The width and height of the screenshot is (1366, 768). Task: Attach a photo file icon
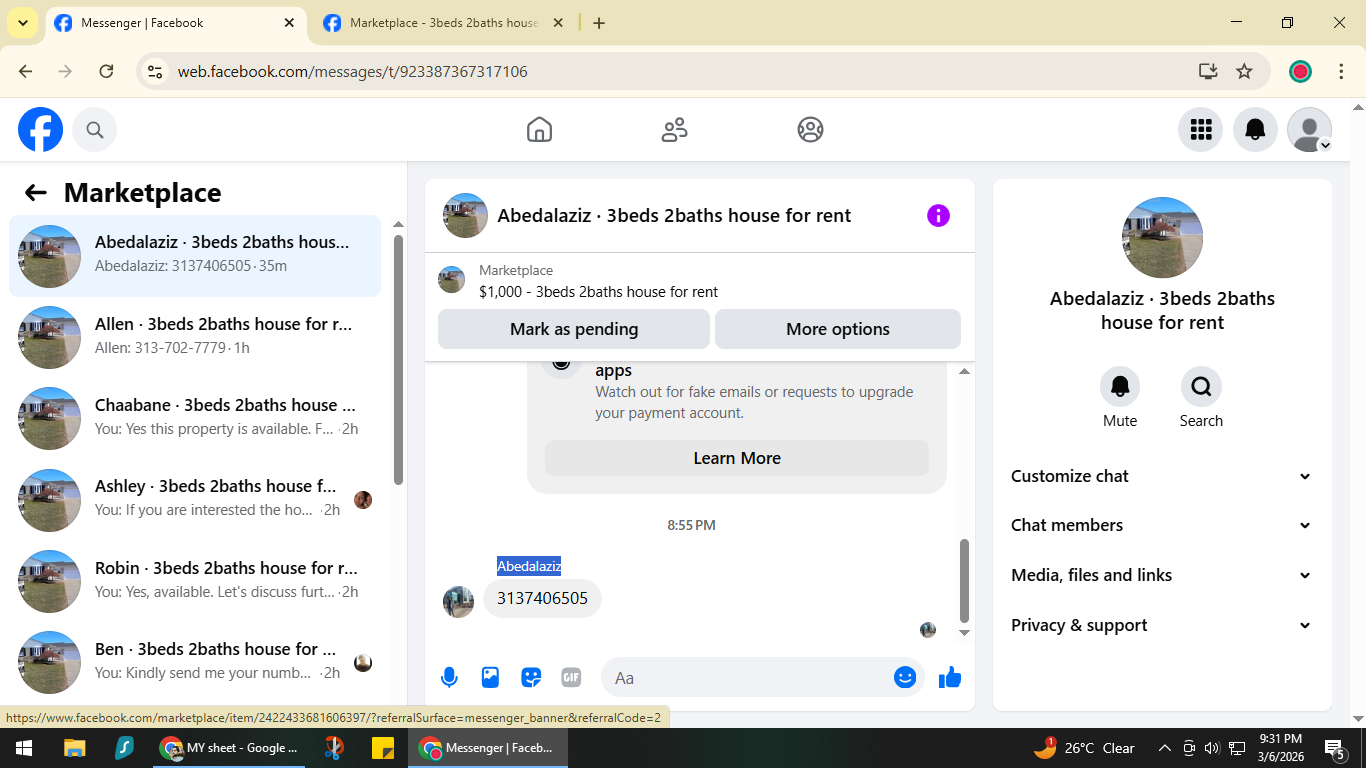490,677
